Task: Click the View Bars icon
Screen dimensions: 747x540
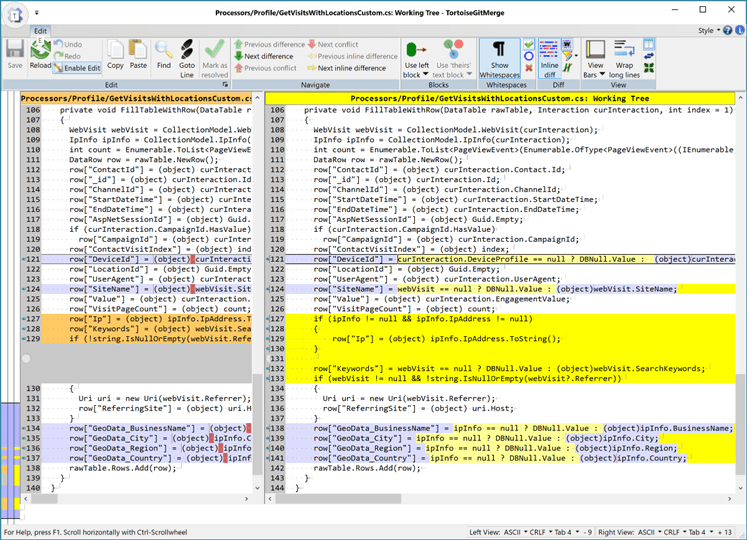Action: click(595, 50)
